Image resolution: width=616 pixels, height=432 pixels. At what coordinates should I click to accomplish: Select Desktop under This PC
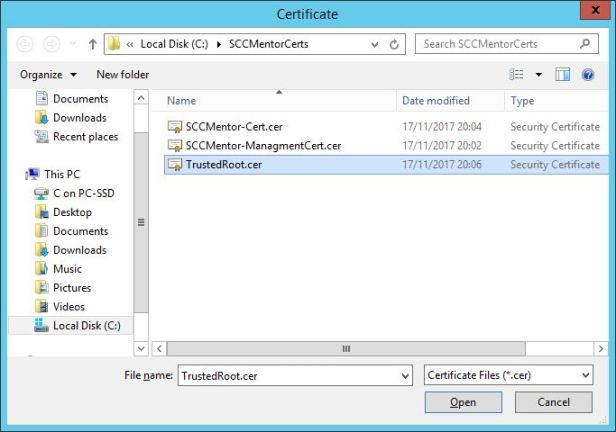pos(63,212)
